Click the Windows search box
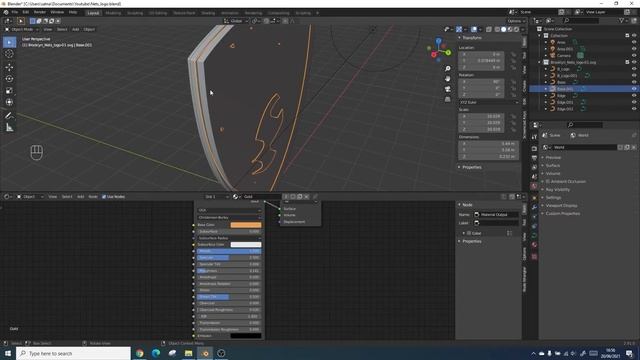This screenshot has height=360, width=640. coord(73,353)
